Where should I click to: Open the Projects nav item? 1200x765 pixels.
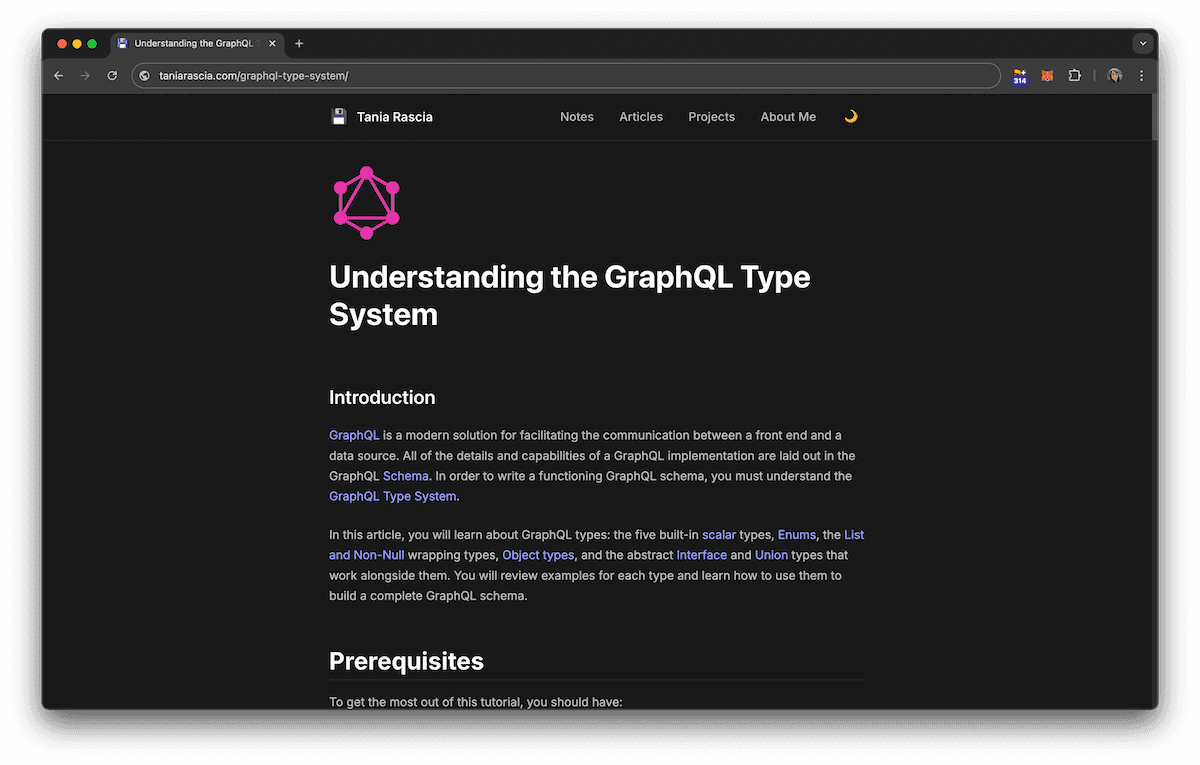(x=712, y=117)
